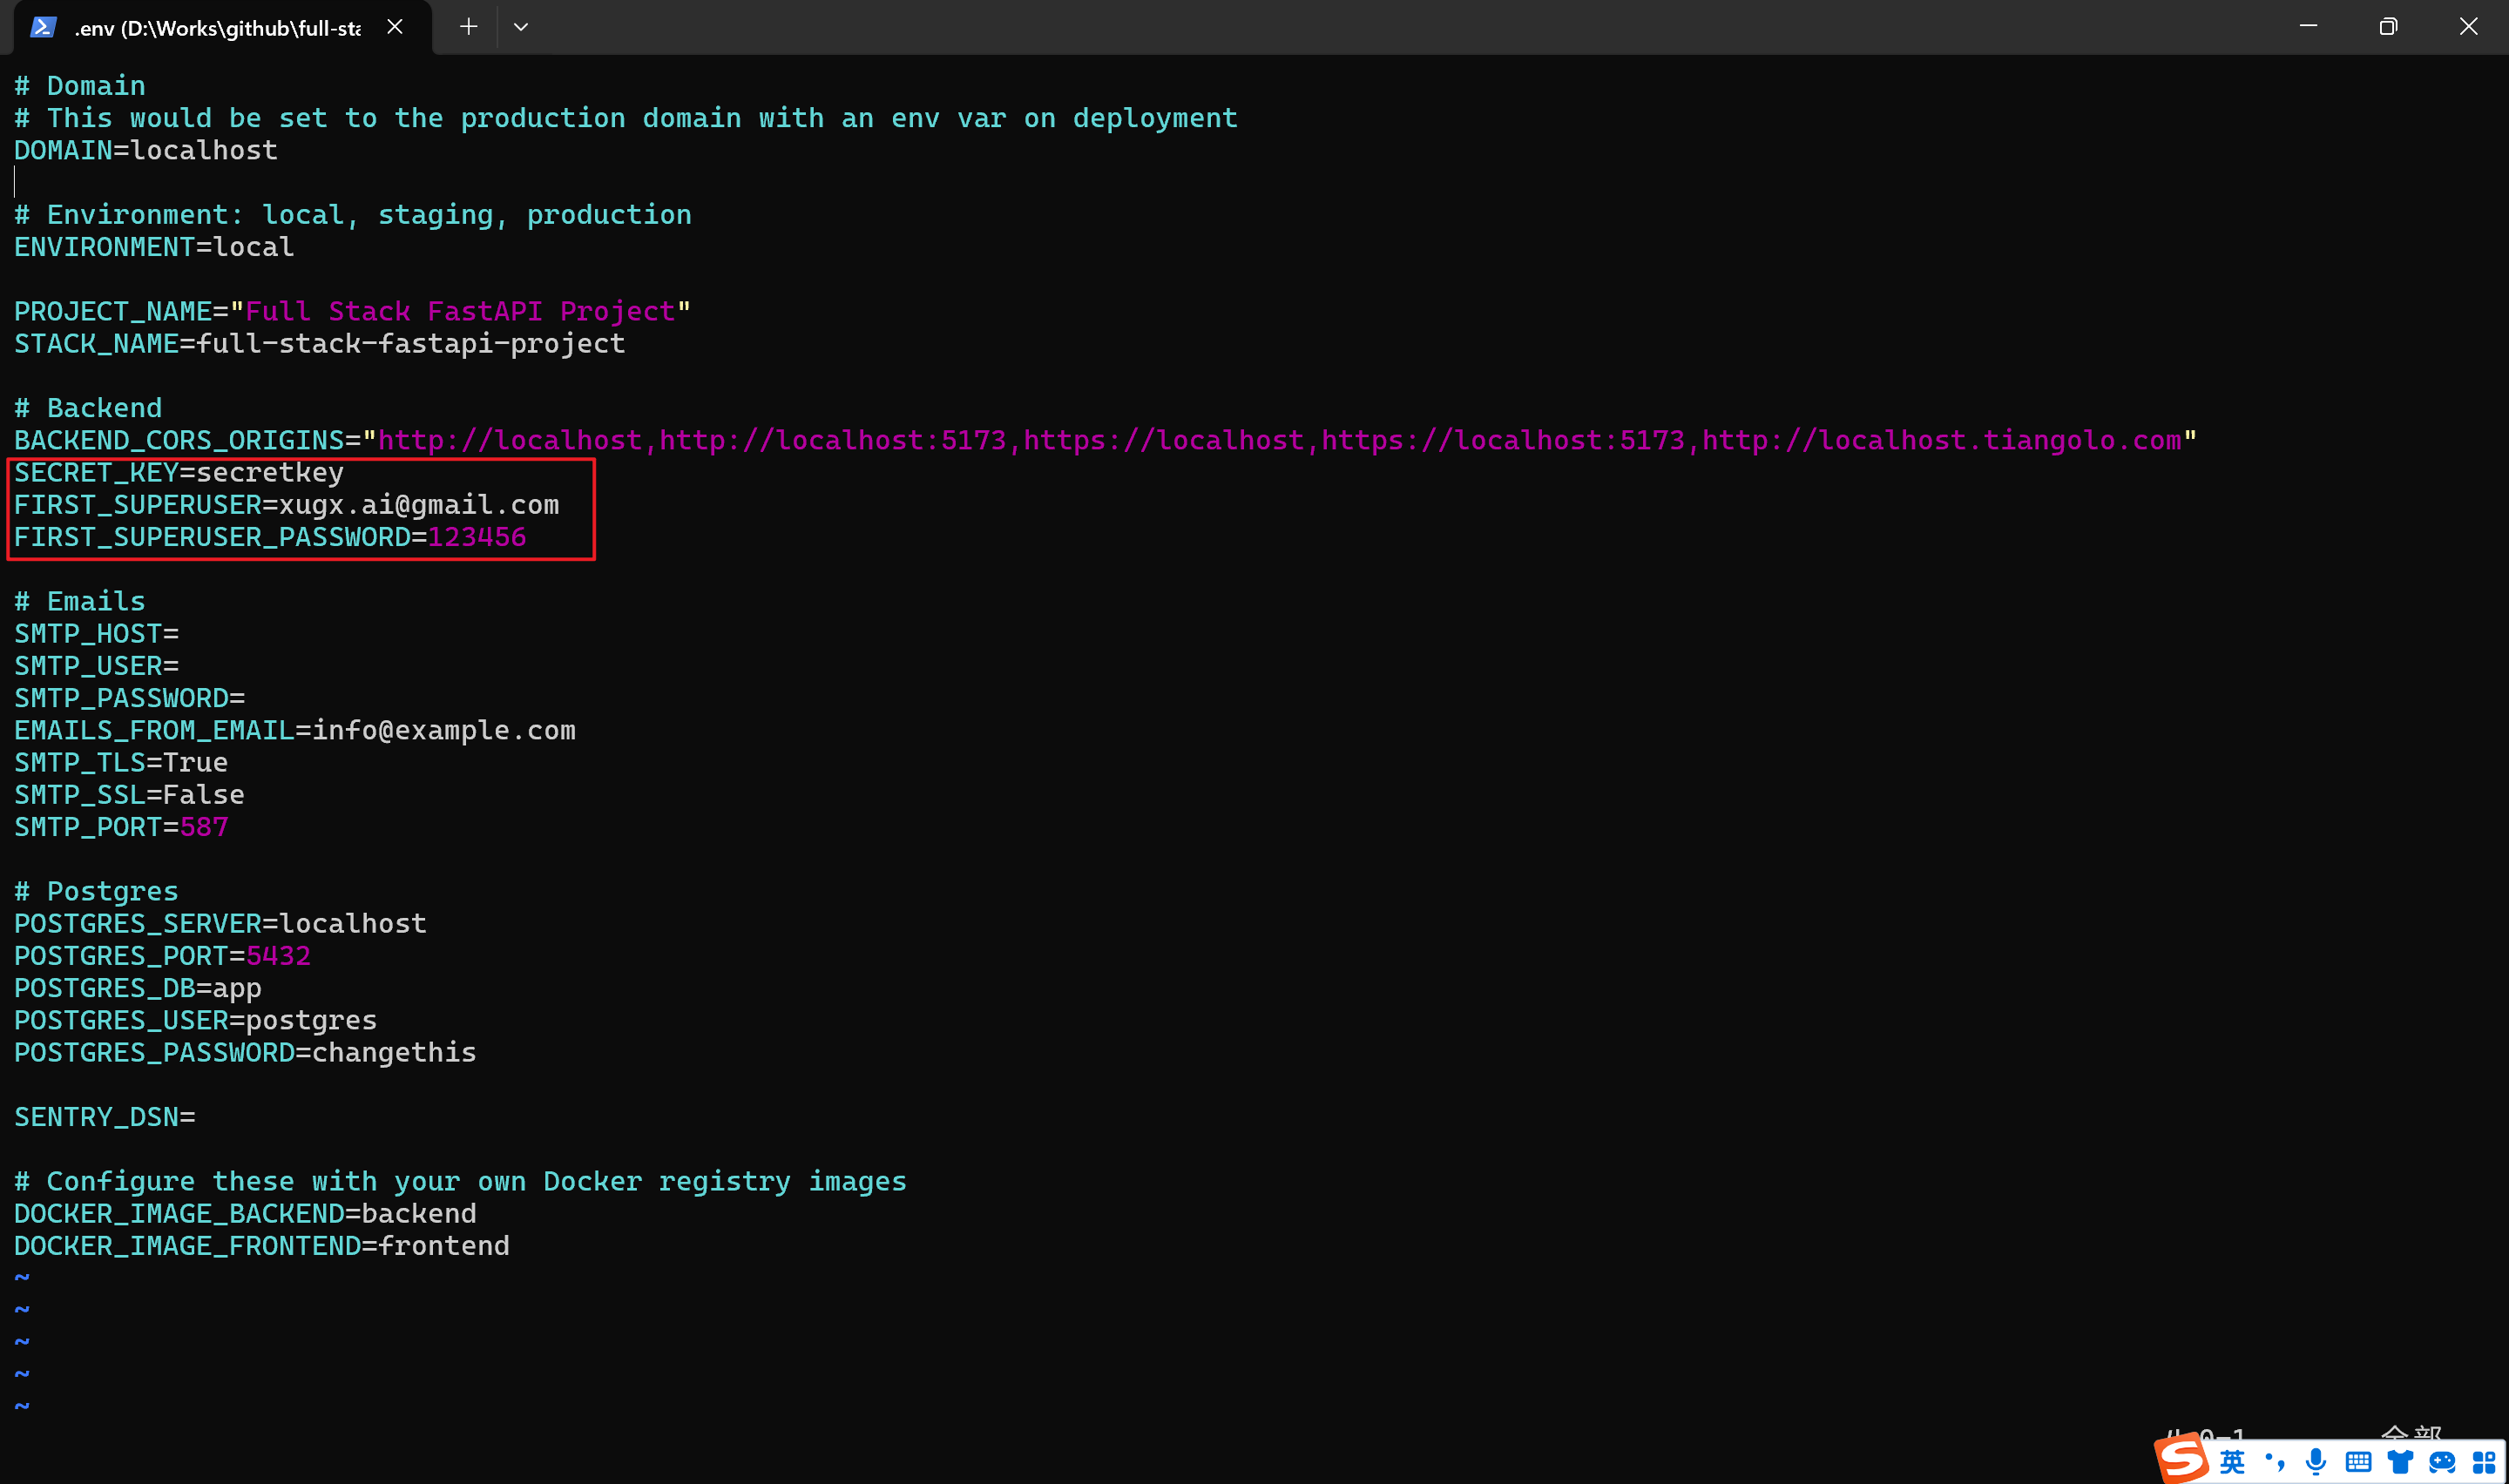
Task: Click the FIRST_SUPERUSER_PASSWORD value 123456
Action: coord(477,537)
